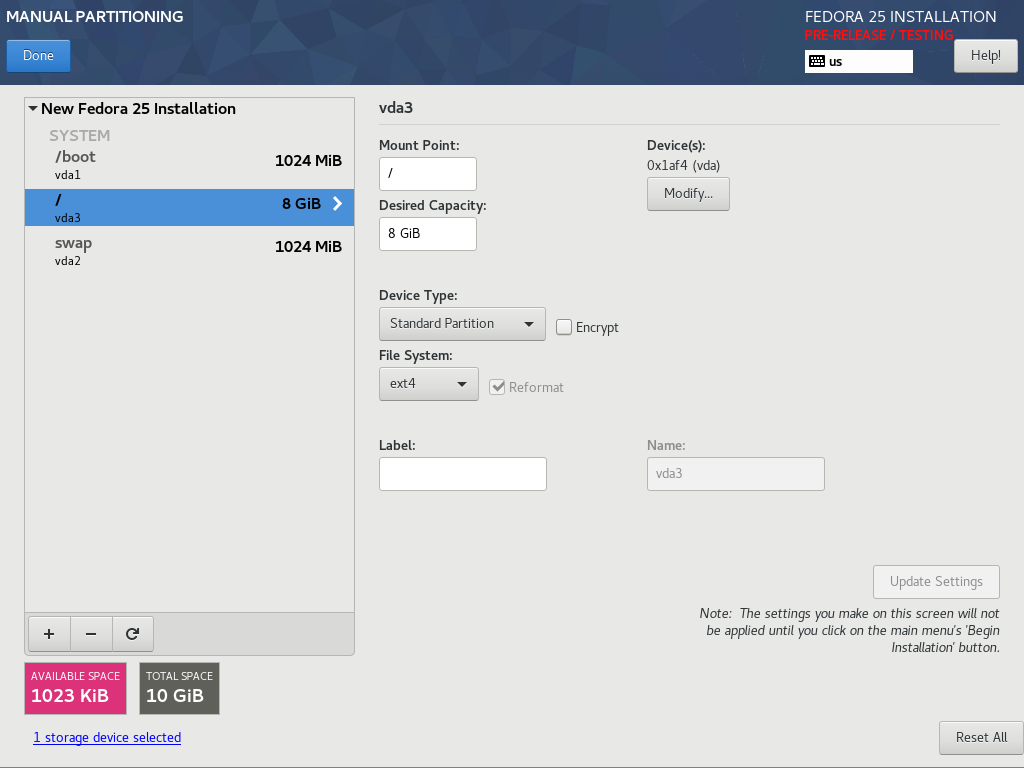Open the File System ext4 dropdown
1024x768 pixels.
tap(429, 384)
